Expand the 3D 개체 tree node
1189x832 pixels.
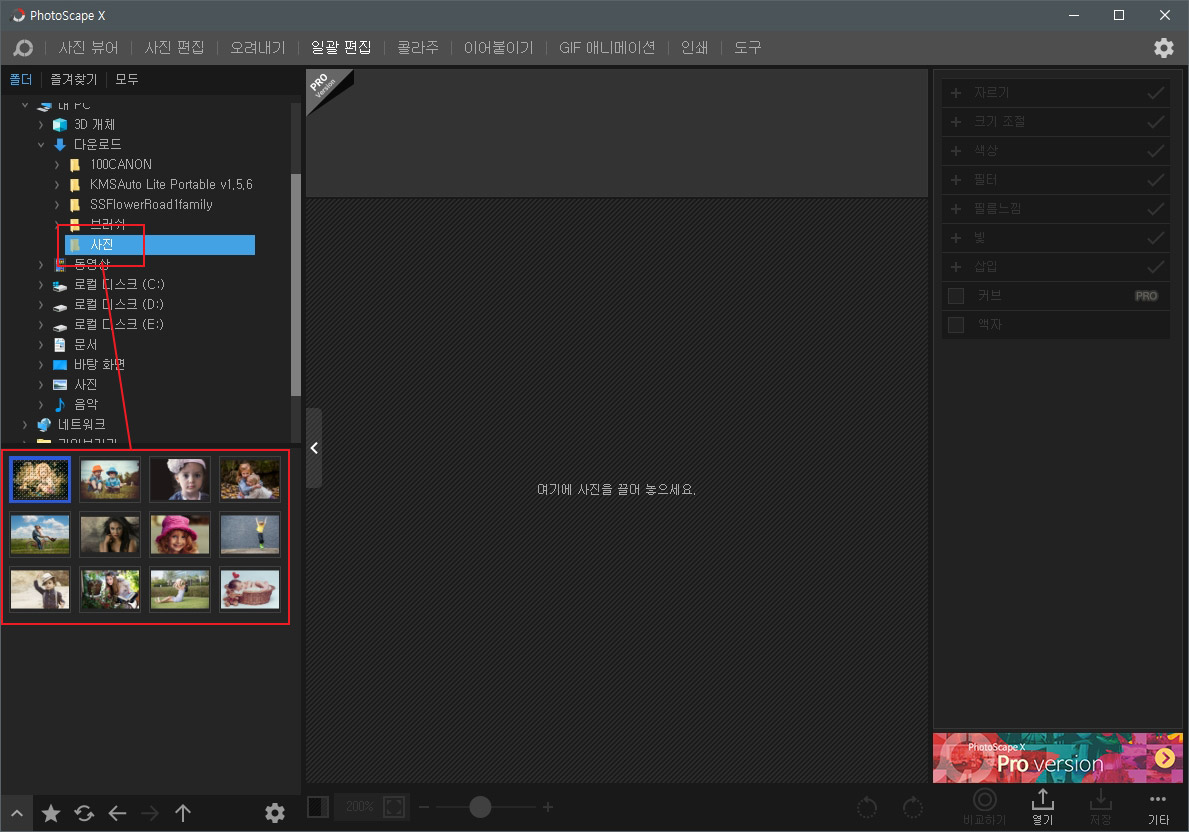pos(41,124)
